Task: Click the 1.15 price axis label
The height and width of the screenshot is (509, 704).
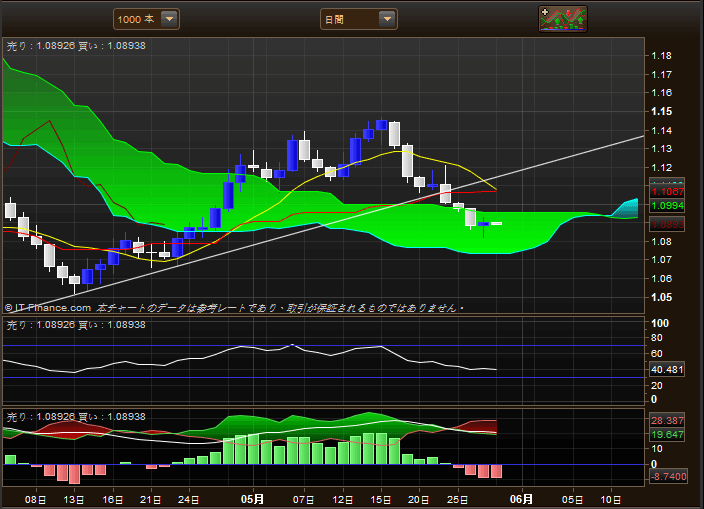Action: pos(661,111)
